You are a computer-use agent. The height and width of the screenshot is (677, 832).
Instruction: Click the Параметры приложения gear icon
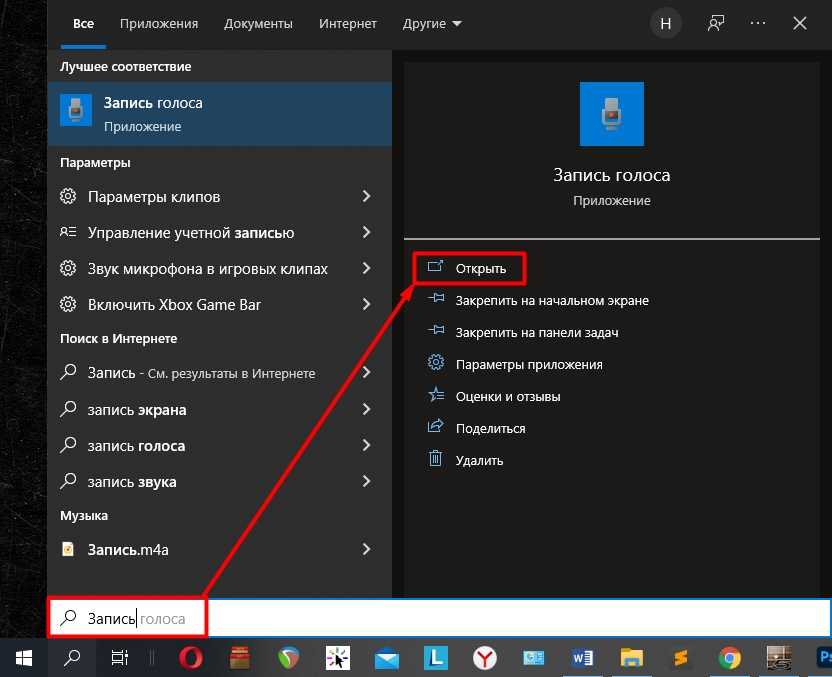[435, 364]
